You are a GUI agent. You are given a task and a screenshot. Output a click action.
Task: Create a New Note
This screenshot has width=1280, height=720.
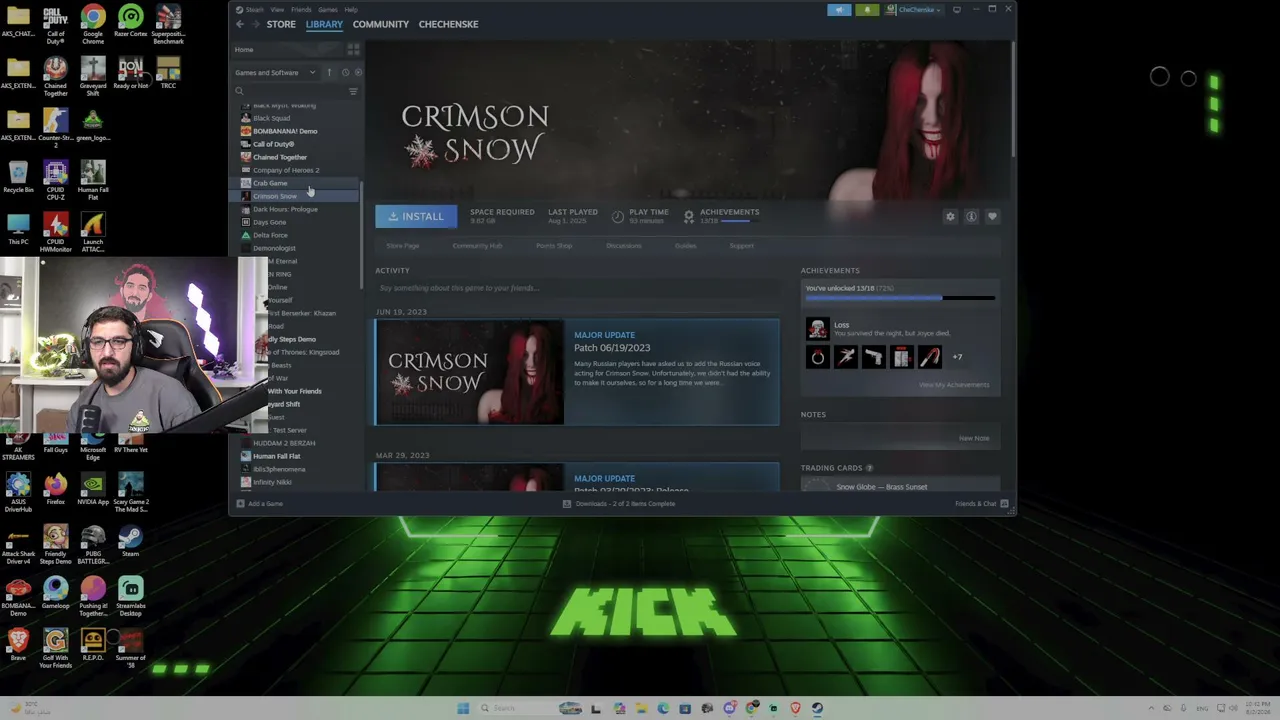click(974, 438)
